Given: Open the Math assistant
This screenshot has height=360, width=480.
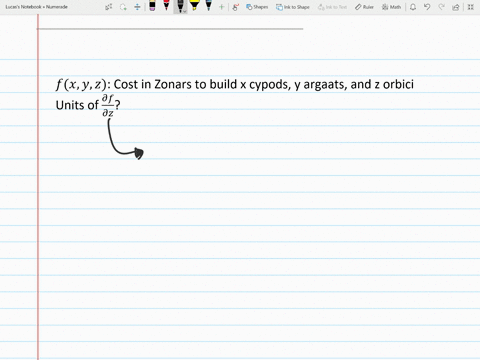Looking at the screenshot, I should click(391, 7).
